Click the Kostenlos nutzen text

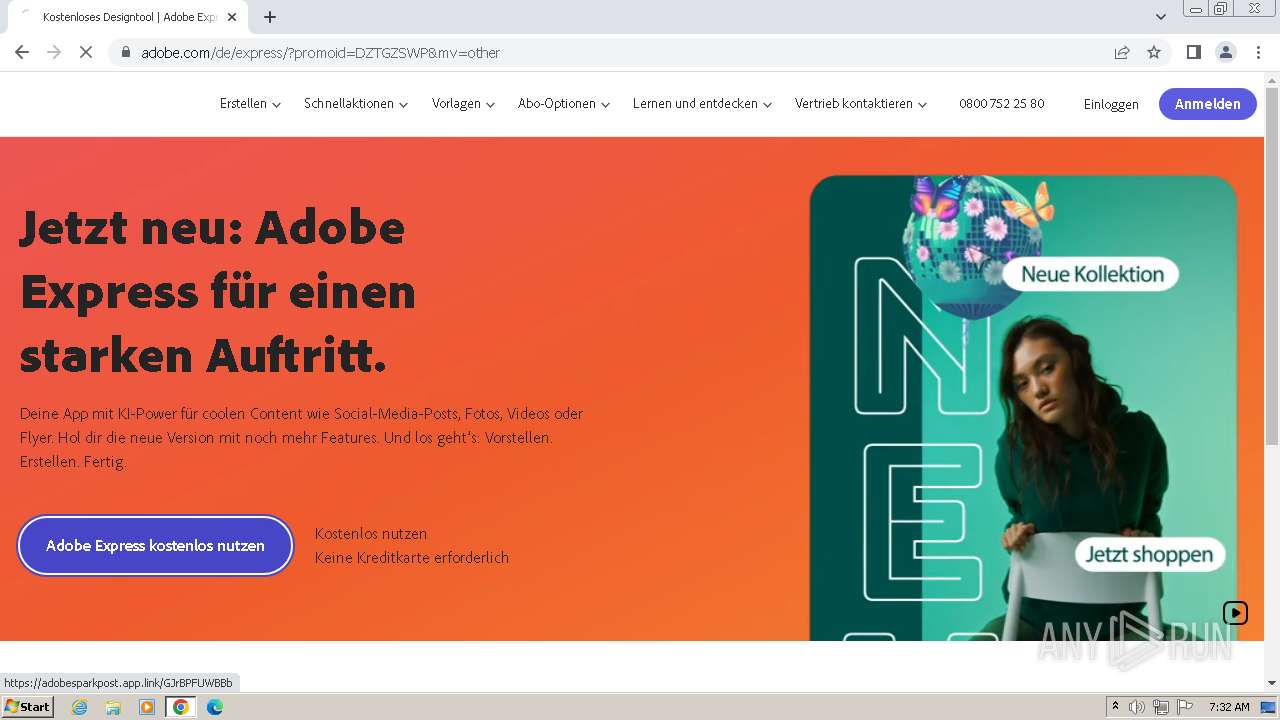[371, 534]
